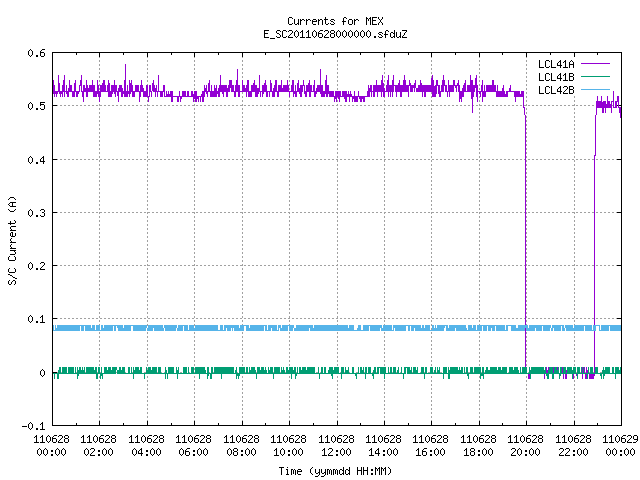The width and height of the screenshot is (640, 480).
Task: Click the LCL42B legend label
Action: [556, 90]
